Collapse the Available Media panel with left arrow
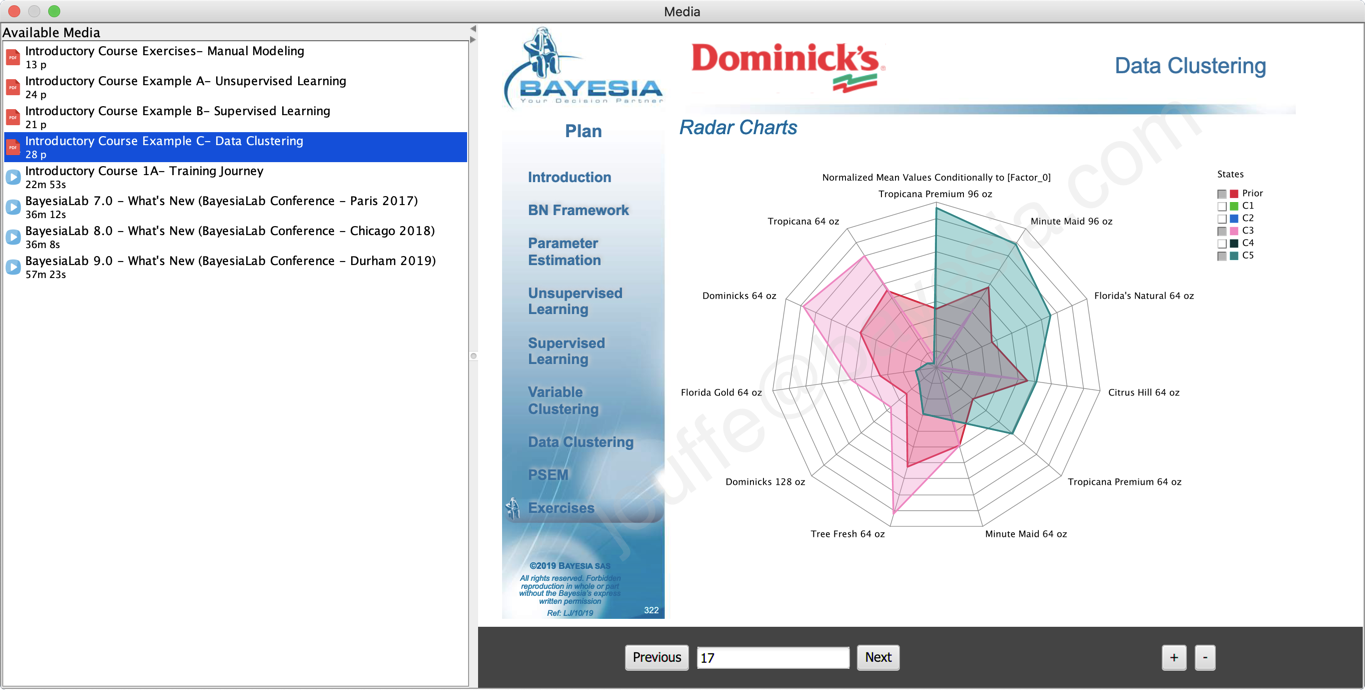Image resolution: width=1365 pixels, height=690 pixels. coord(473,29)
